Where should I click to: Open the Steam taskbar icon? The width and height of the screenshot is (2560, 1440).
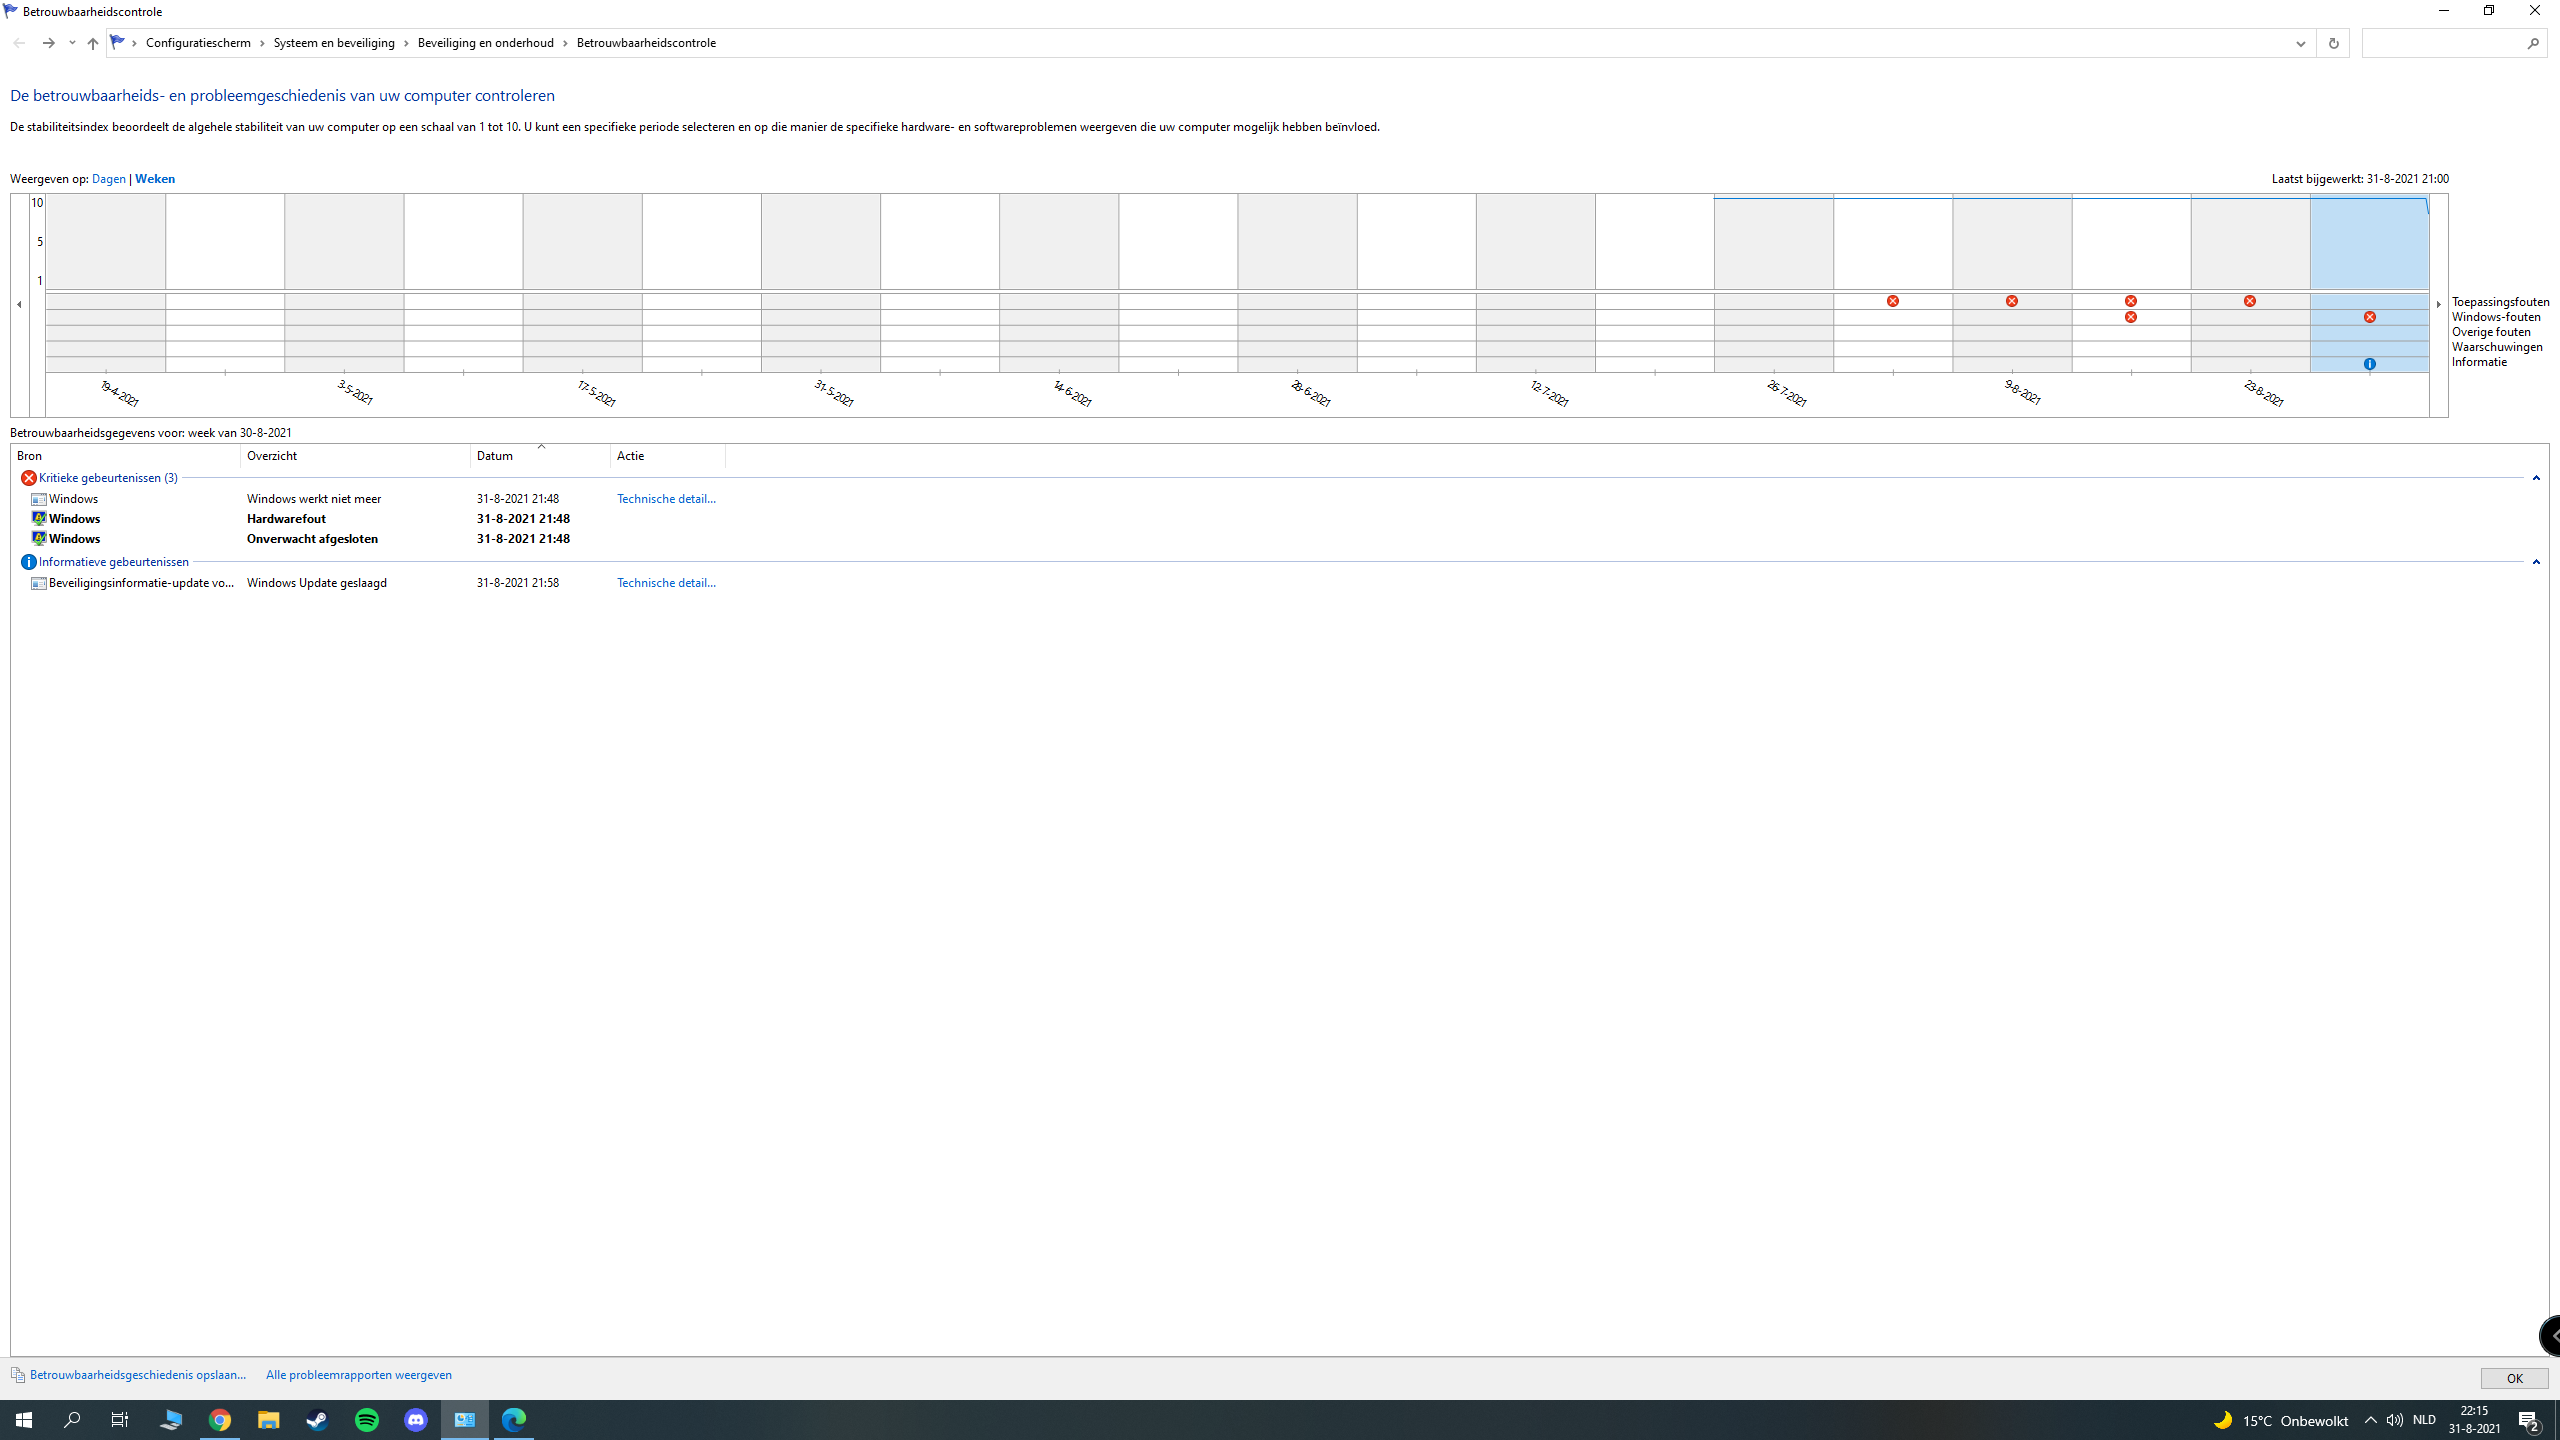coord(318,1420)
